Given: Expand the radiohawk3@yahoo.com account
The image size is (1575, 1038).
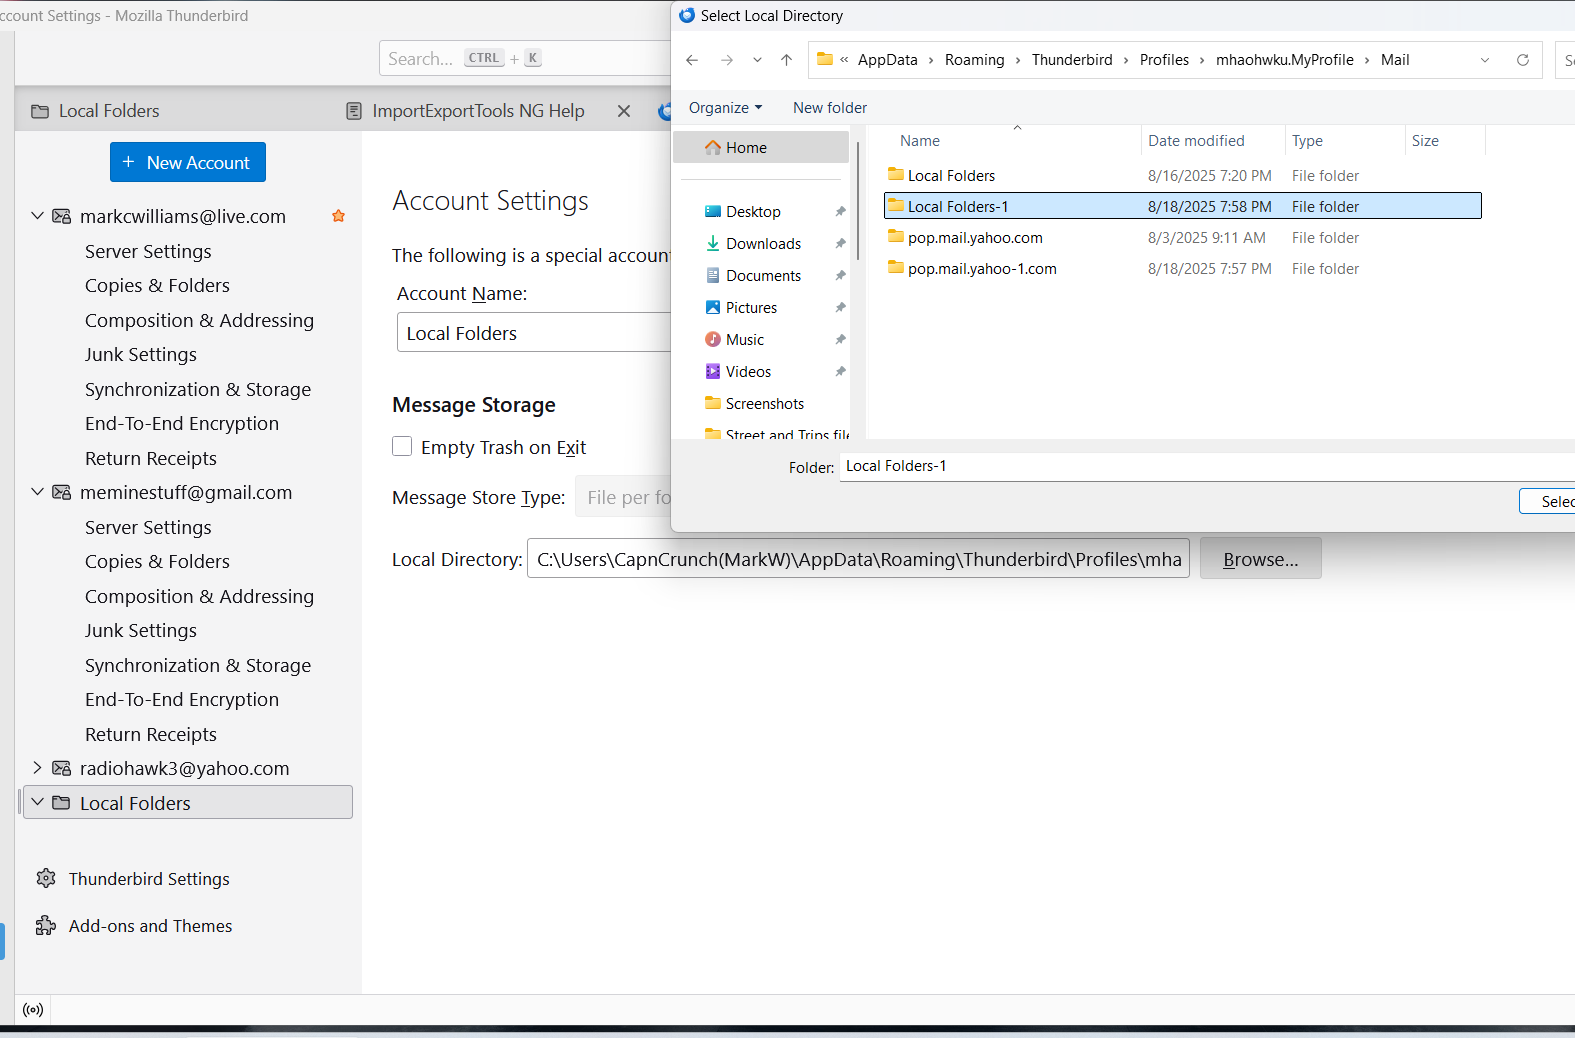Looking at the screenshot, I should [37, 768].
